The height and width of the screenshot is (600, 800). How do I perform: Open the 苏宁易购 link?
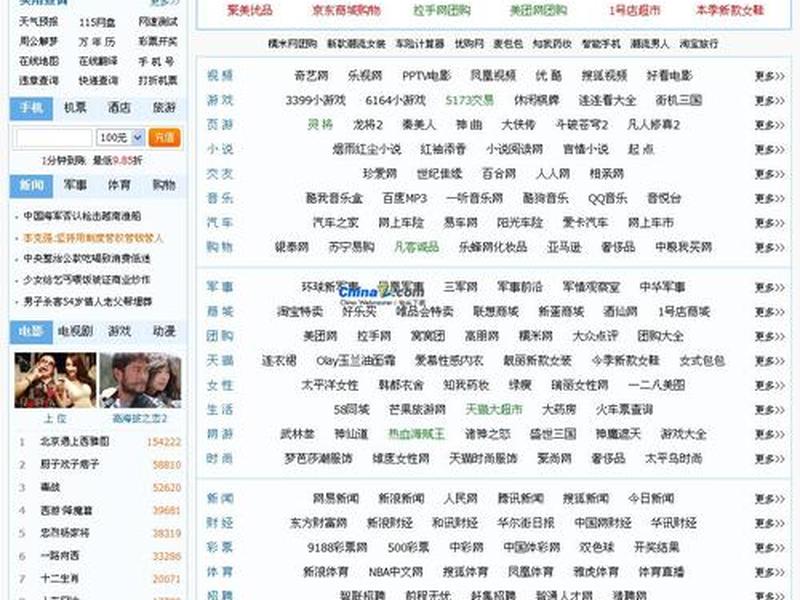(352, 247)
